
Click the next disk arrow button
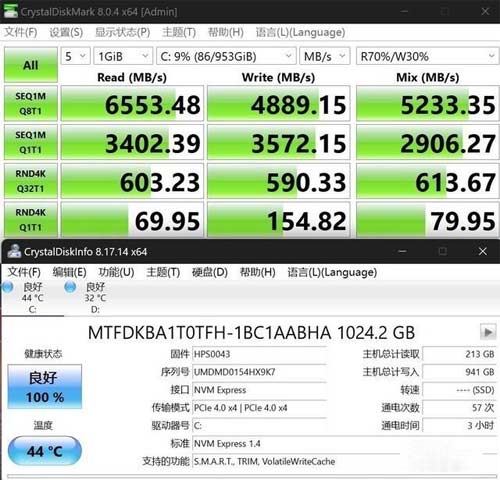(488, 332)
